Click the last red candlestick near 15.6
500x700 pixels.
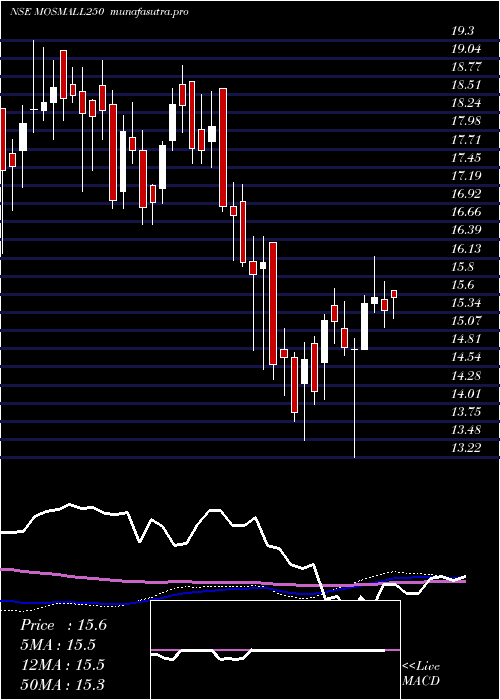[394, 294]
